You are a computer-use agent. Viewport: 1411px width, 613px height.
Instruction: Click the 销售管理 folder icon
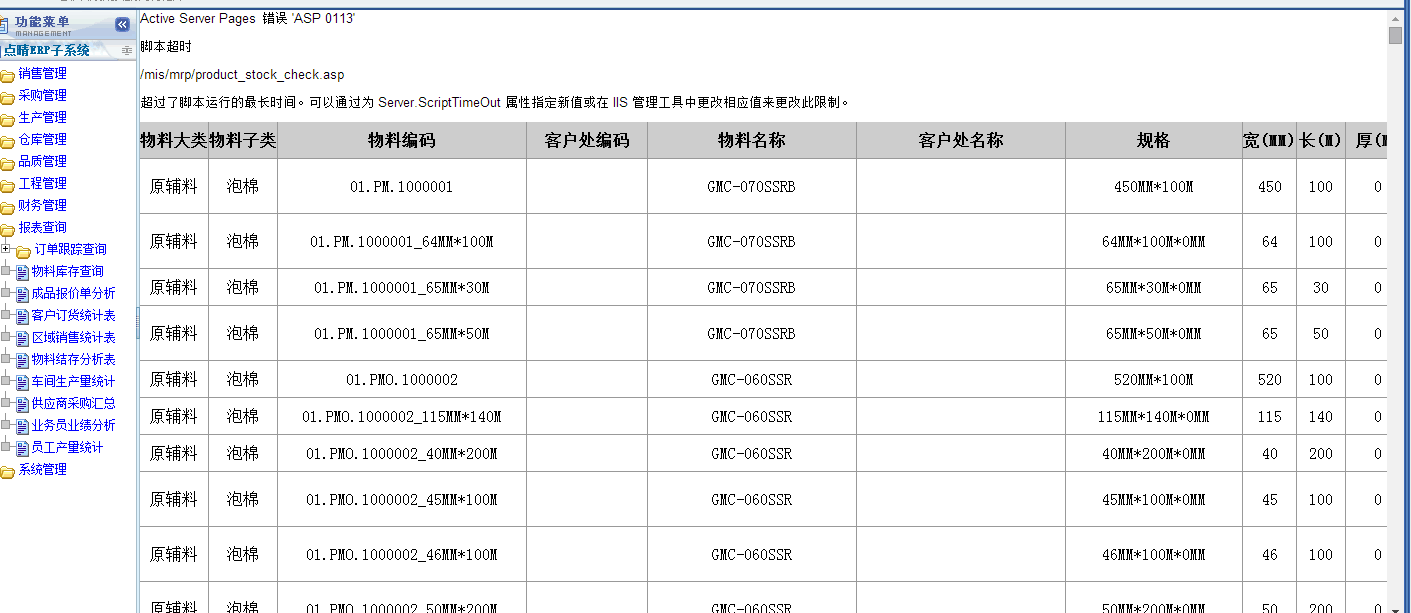pos(8,74)
